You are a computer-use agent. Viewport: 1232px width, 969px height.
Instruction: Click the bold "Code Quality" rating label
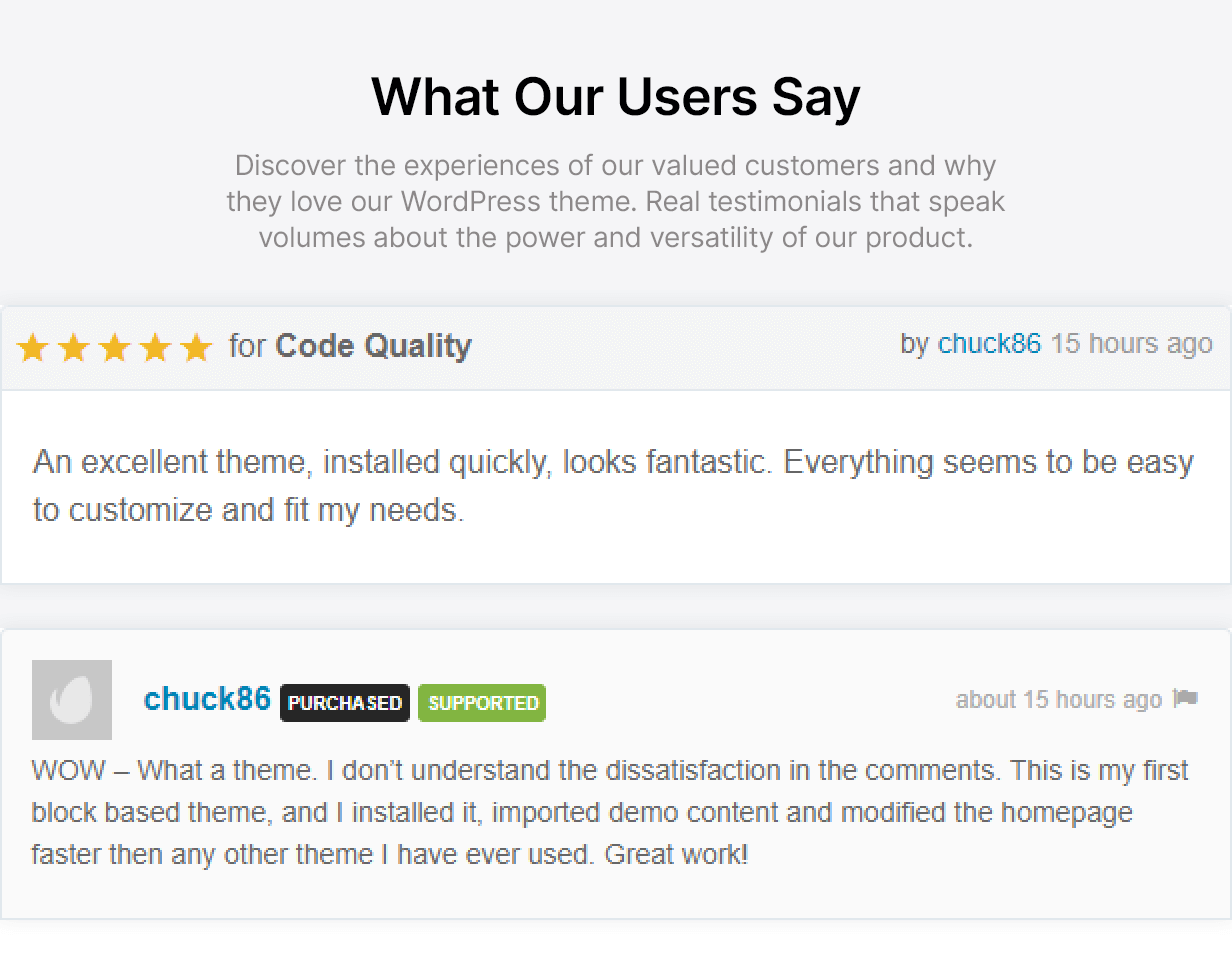[x=373, y=346]
